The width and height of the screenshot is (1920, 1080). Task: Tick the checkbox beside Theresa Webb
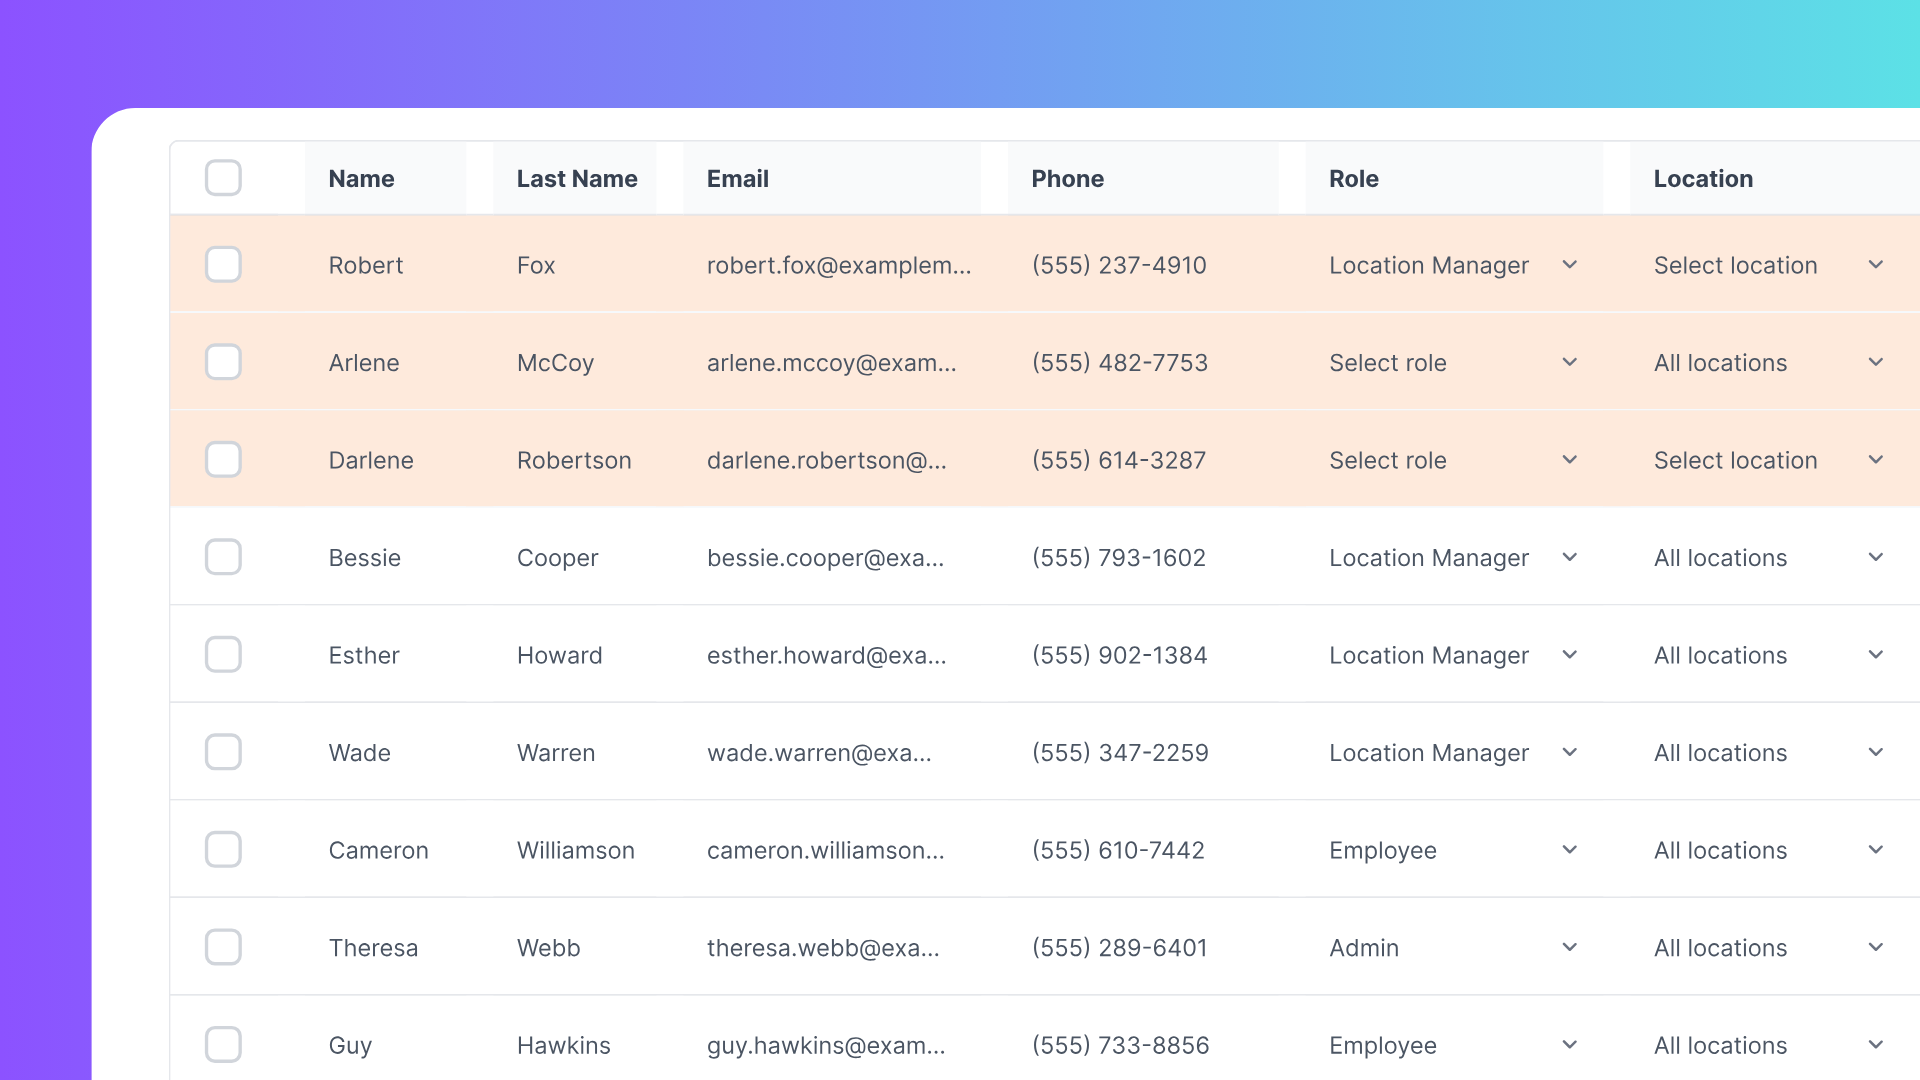click(223, 947)
